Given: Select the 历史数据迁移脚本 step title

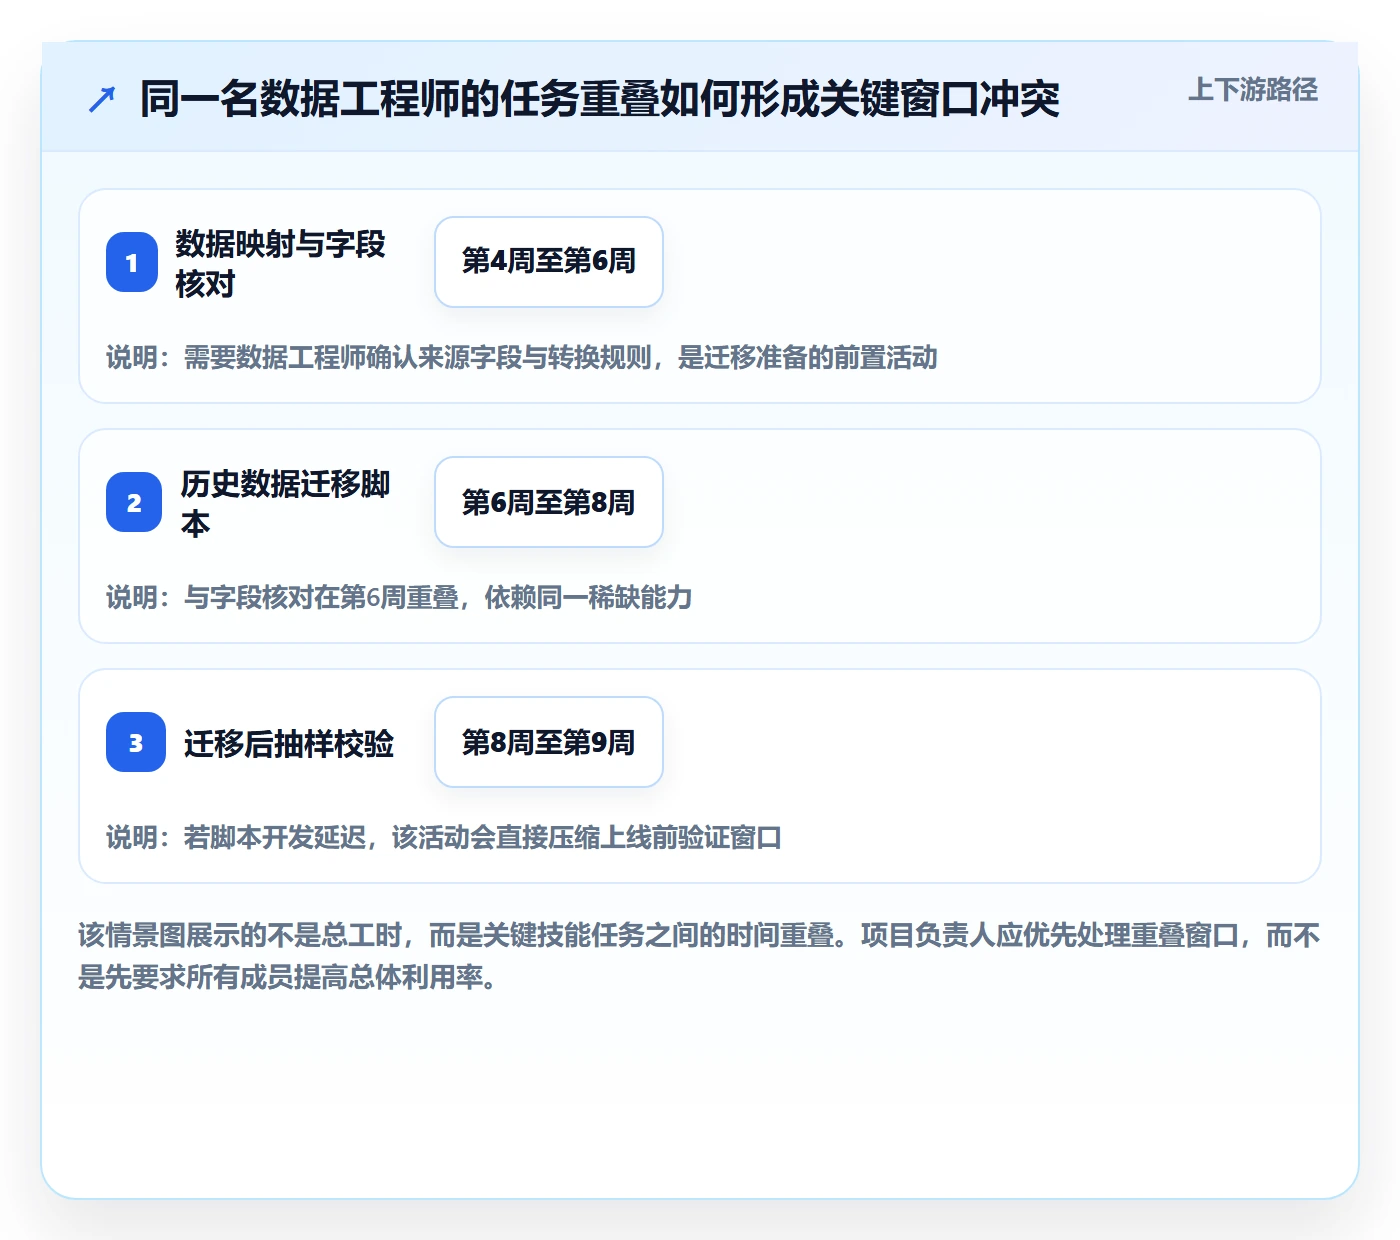Looking at the screenshot, I should tap(285, 503).
